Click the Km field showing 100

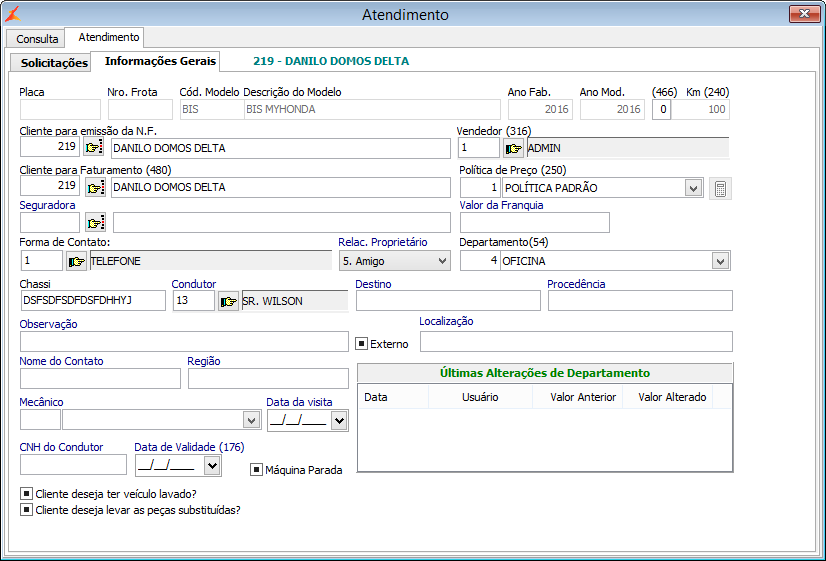(701, 110)
